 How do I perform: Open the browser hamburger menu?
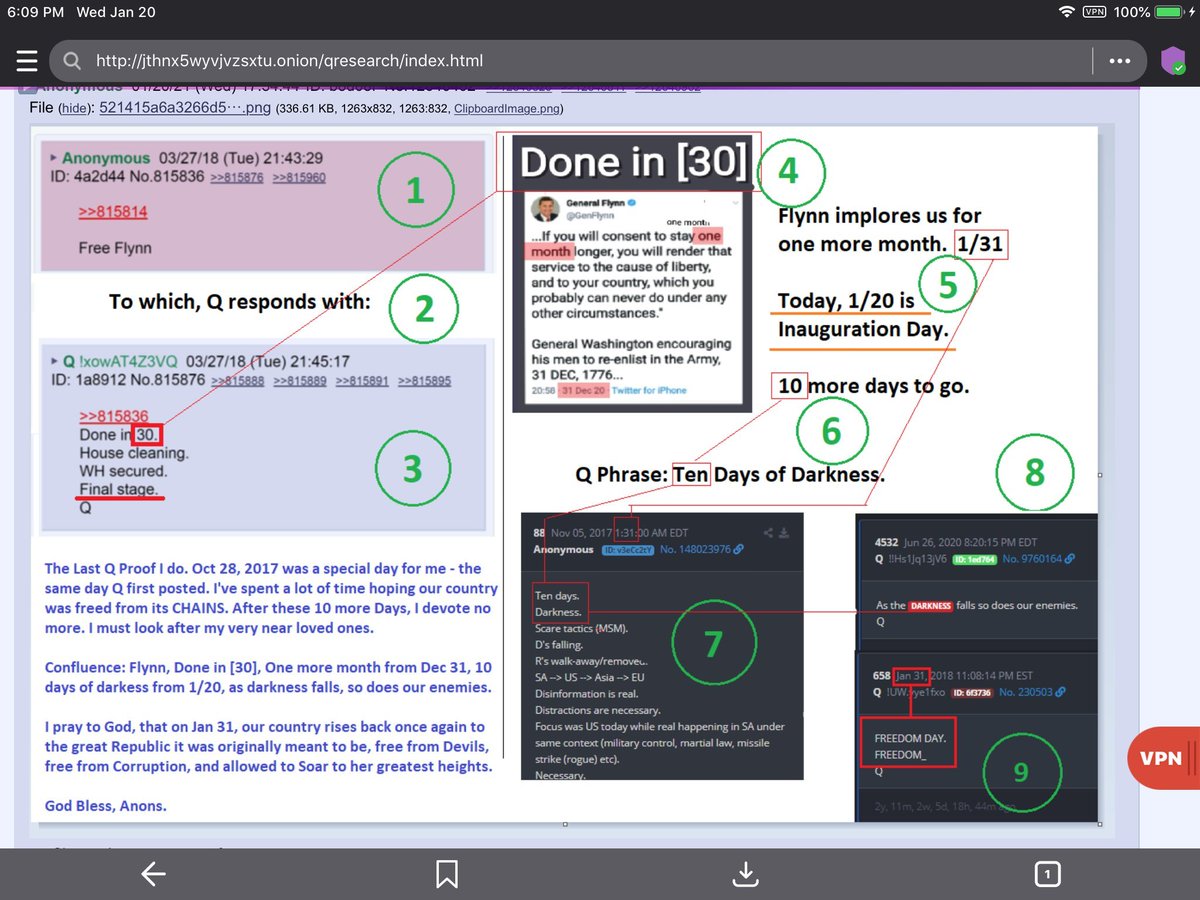[27, 61]
